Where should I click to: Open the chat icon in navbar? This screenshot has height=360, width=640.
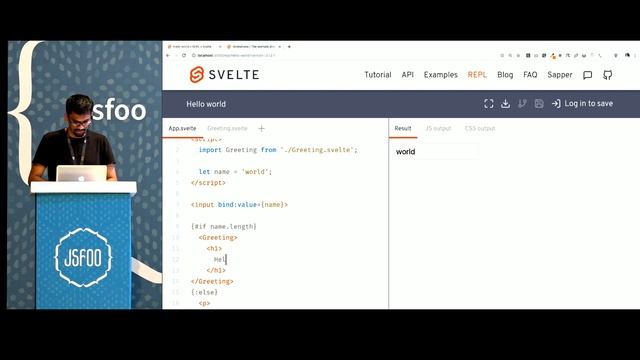coord(587,75)
